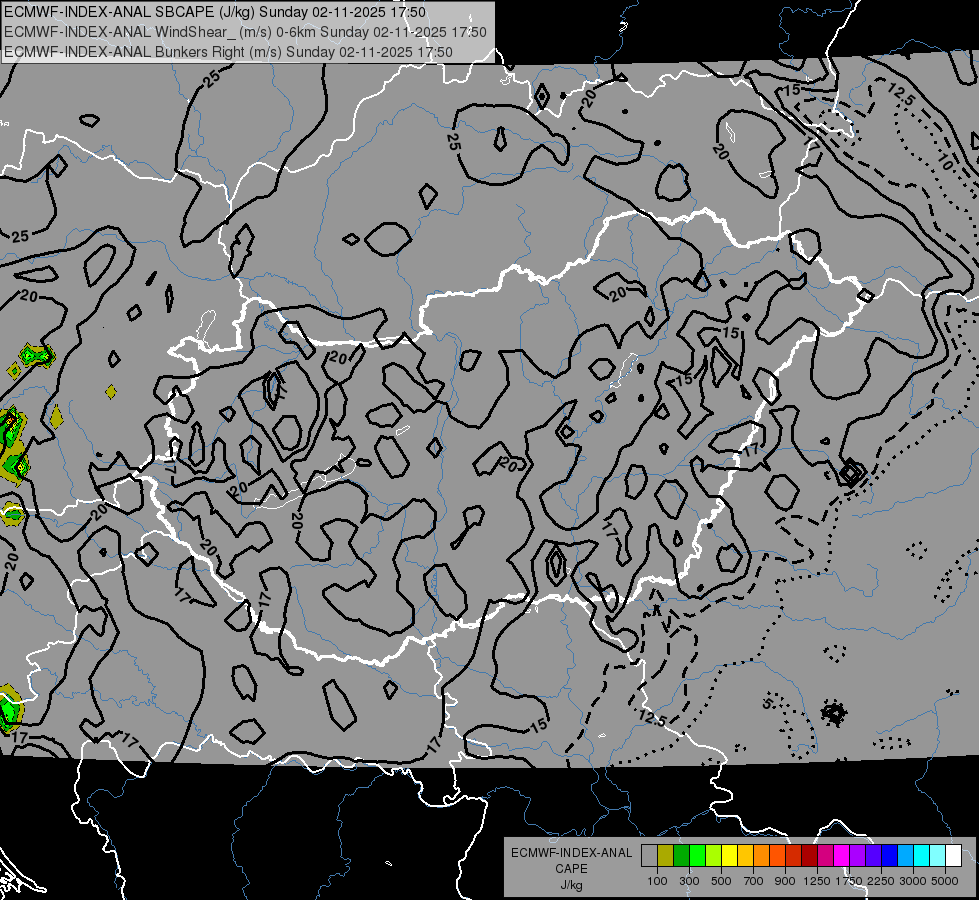This screenshot has width=979, height=900.
Task: Click the Bunkers Right (m/s) title line
Action: pyautogui.click(x=229, y=52)
